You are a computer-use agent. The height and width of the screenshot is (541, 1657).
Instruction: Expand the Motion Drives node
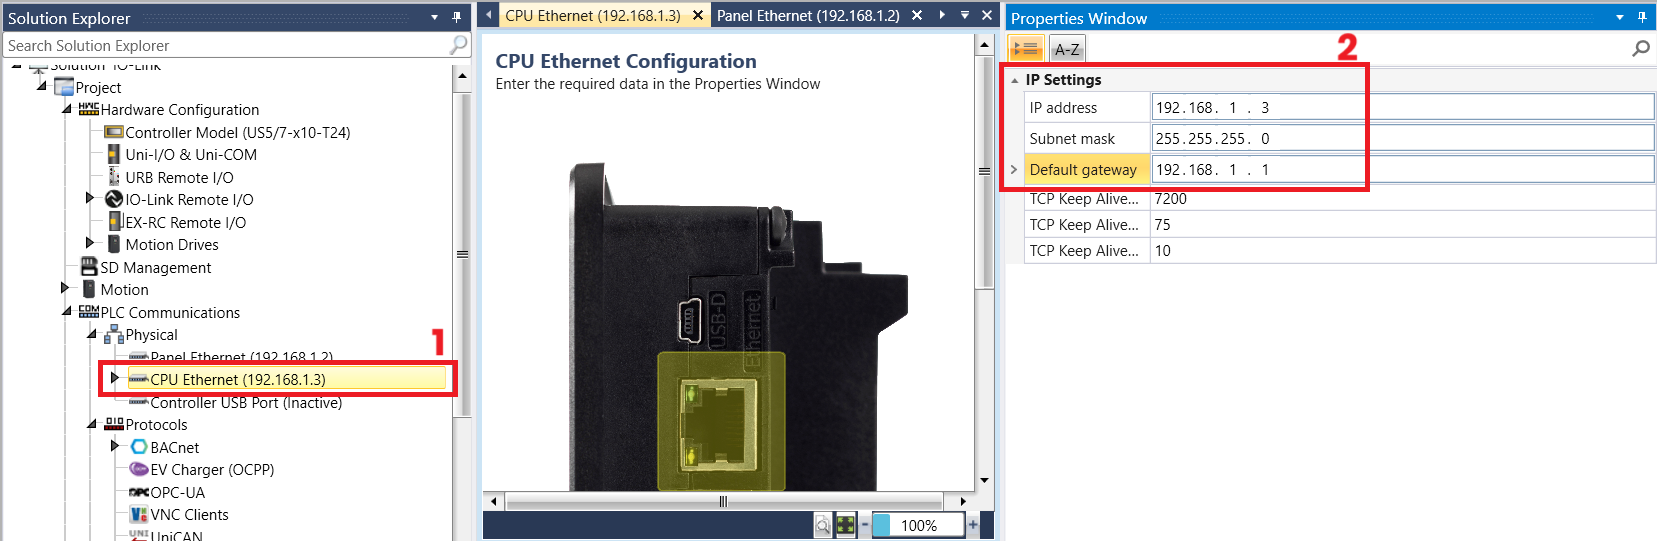90,244
